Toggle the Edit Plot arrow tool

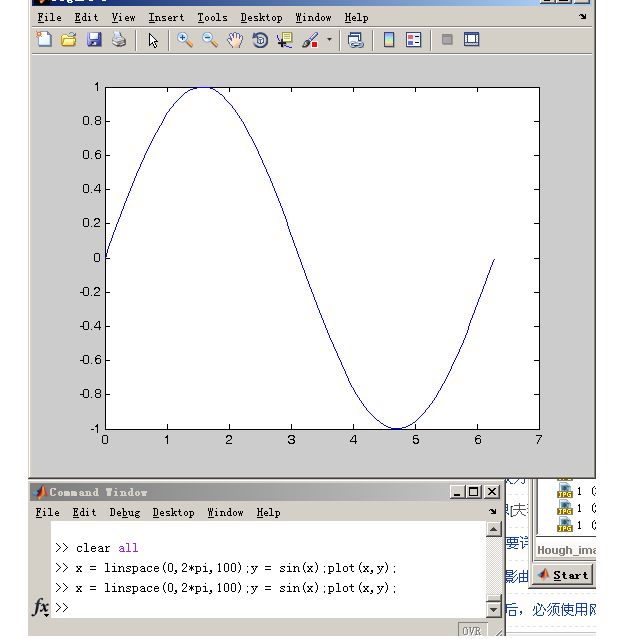click(x=153, y=40)
